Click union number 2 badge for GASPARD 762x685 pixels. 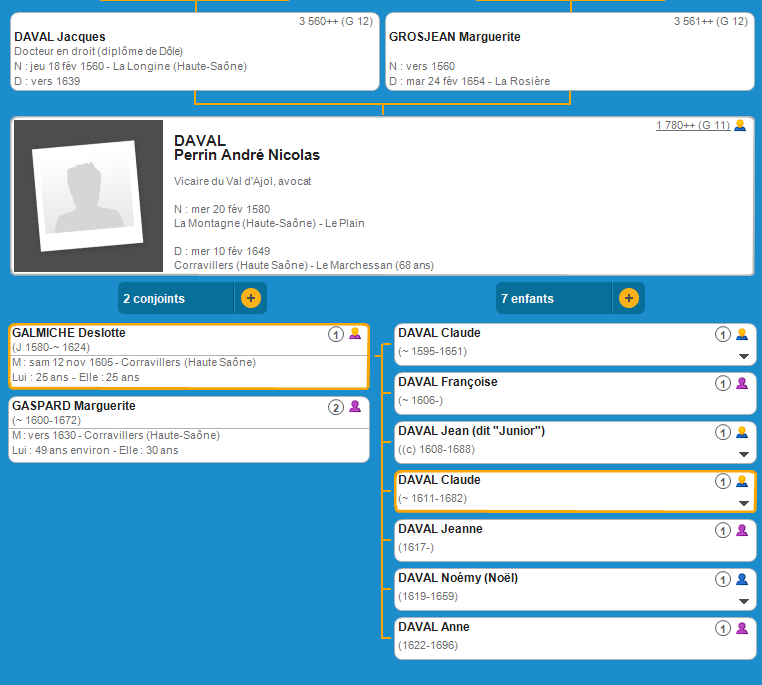336,407
